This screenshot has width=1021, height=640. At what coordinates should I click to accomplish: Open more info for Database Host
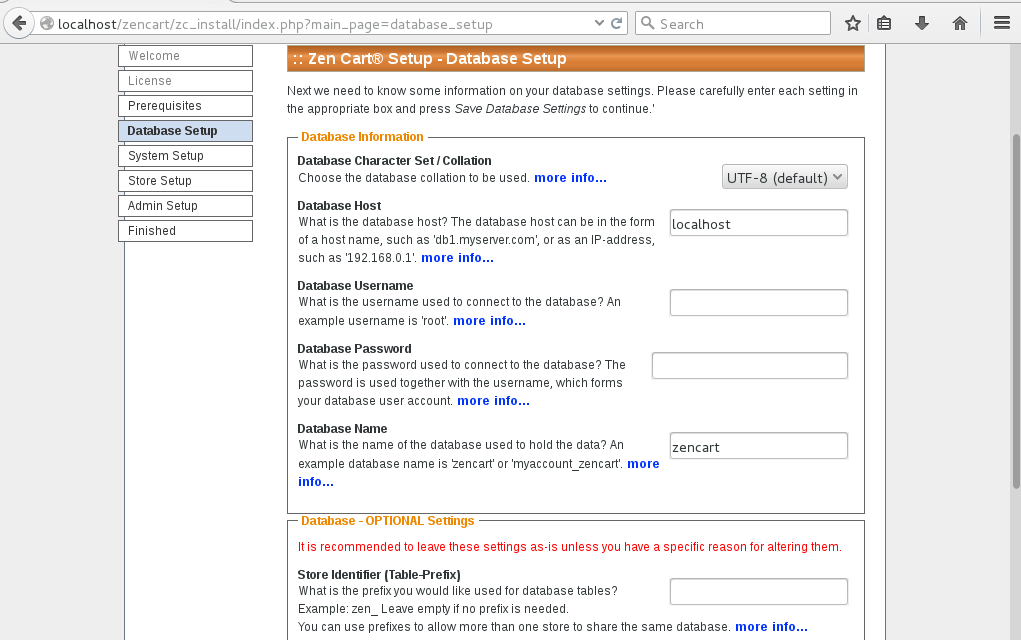[x=457, y=258]
